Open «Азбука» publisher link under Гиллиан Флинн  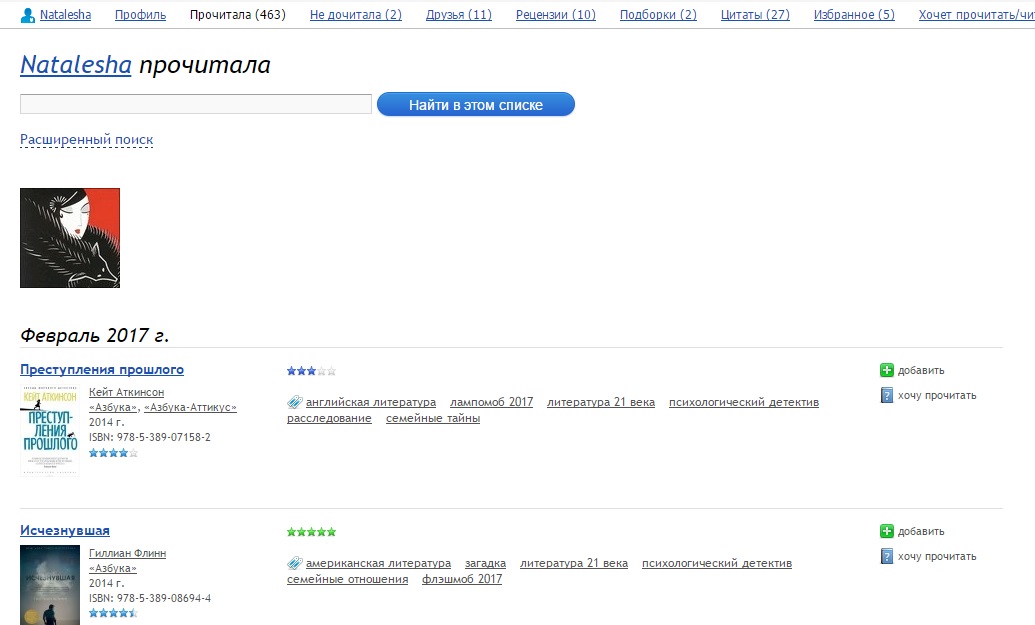click(x=113, y=568)
